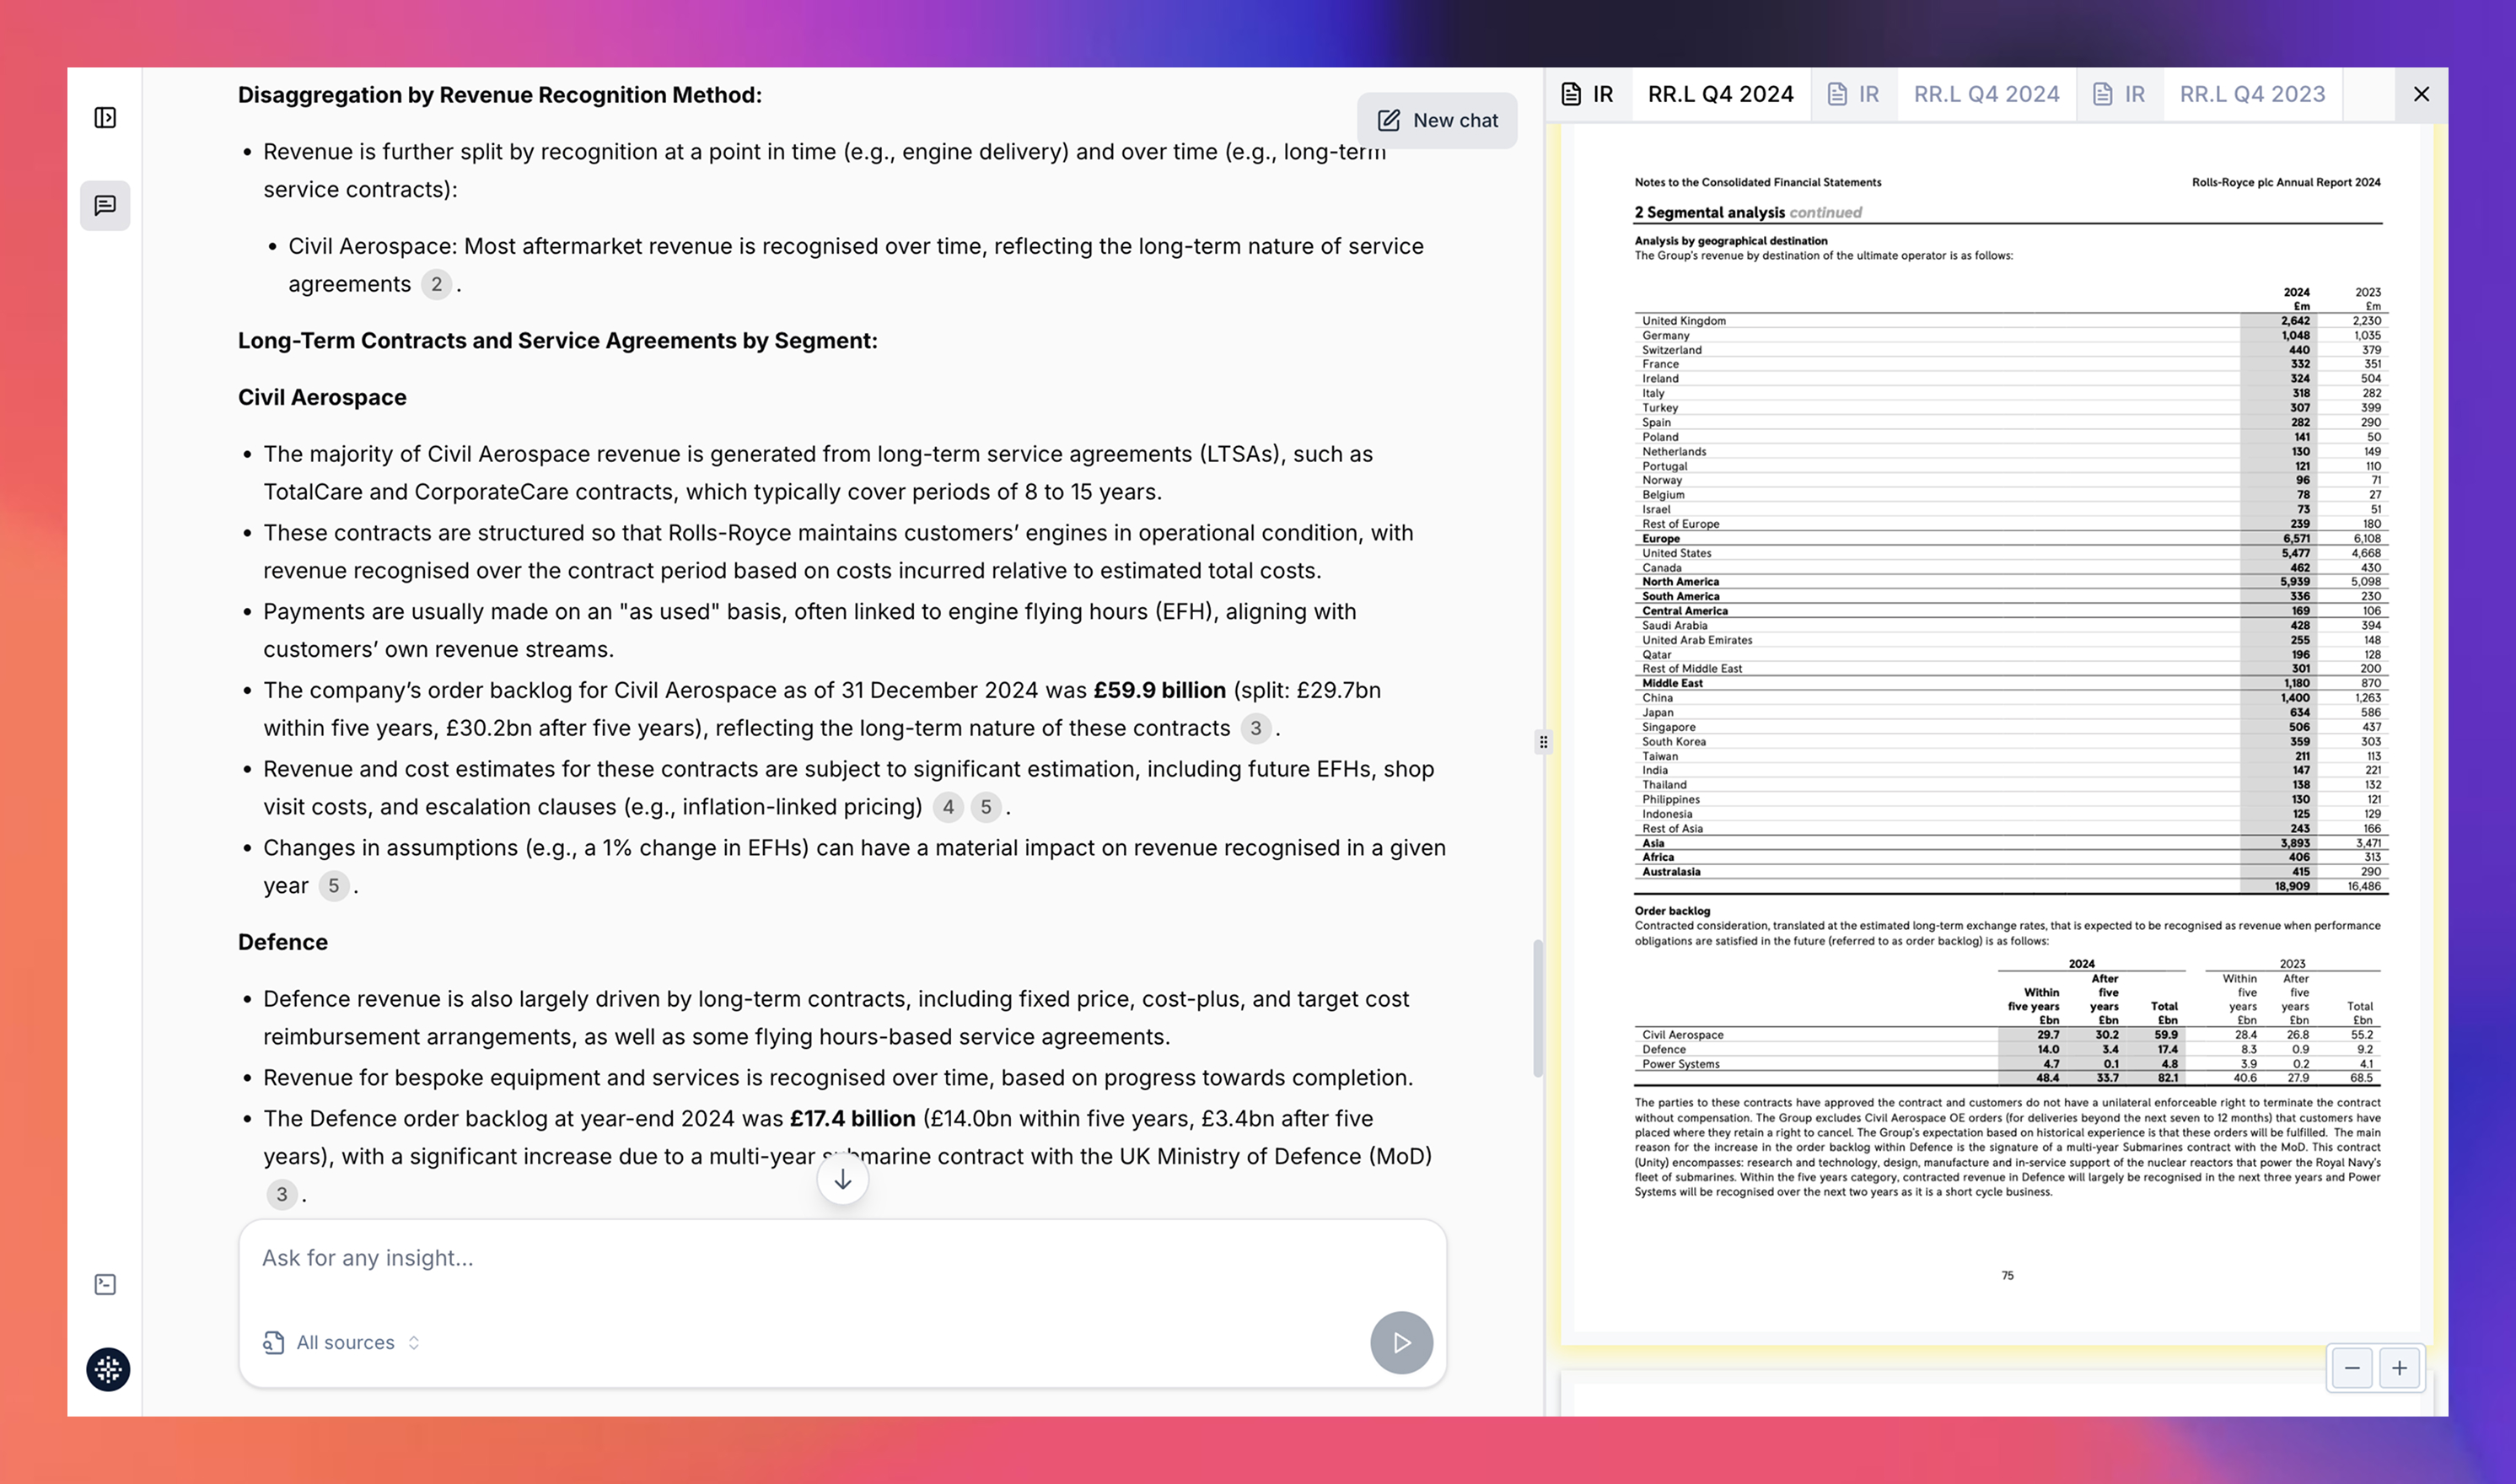Click 'Analysis by geographical destination' subheading

tap(1730, 241)
